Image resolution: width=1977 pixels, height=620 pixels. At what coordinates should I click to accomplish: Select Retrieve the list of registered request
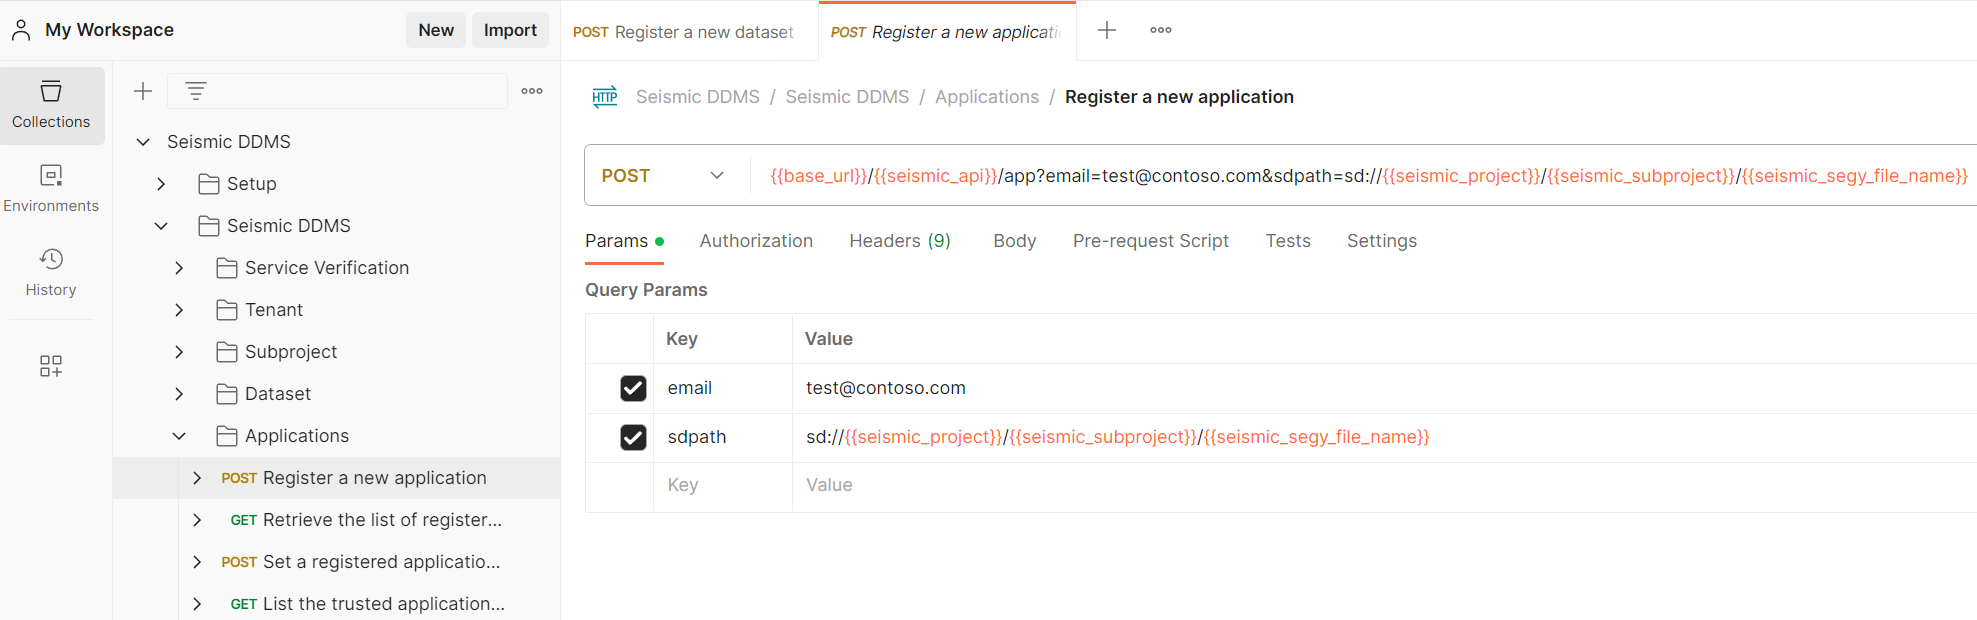381,520
